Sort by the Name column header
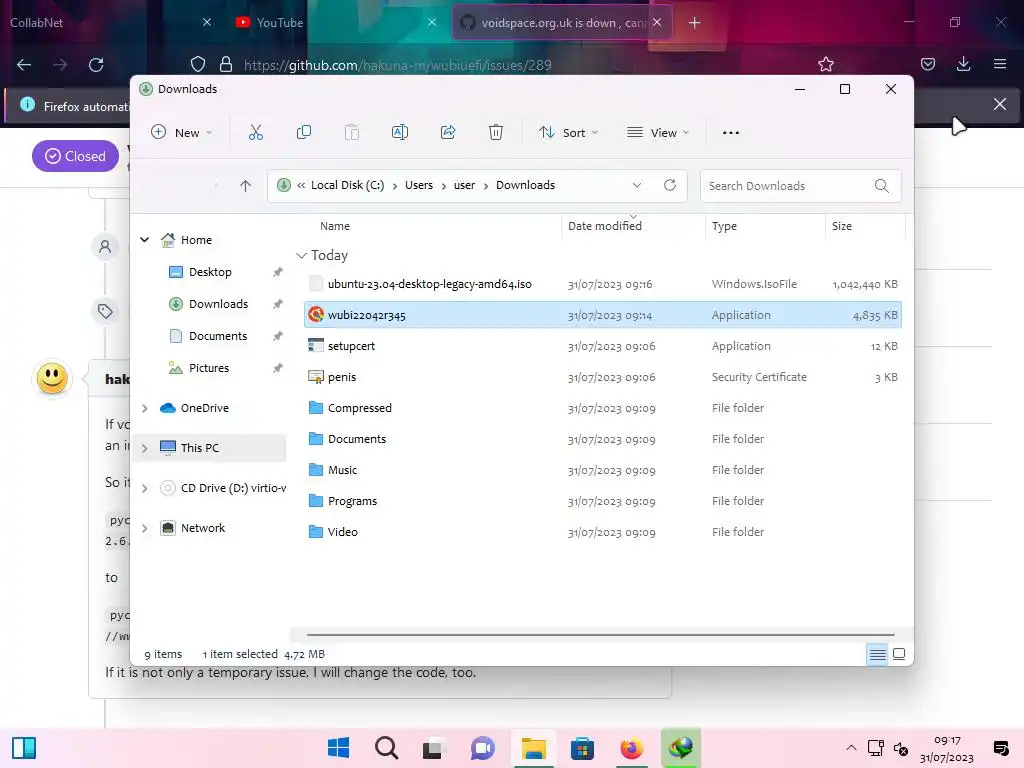This screenshot has width=1024, height=768. (x=335, y=226)
